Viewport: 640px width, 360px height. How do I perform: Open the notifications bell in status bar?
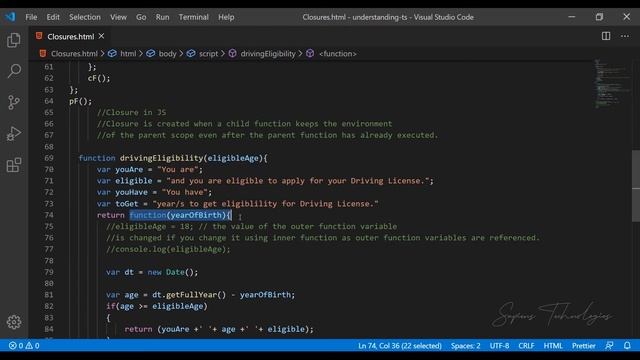click(x=627, y=346)
